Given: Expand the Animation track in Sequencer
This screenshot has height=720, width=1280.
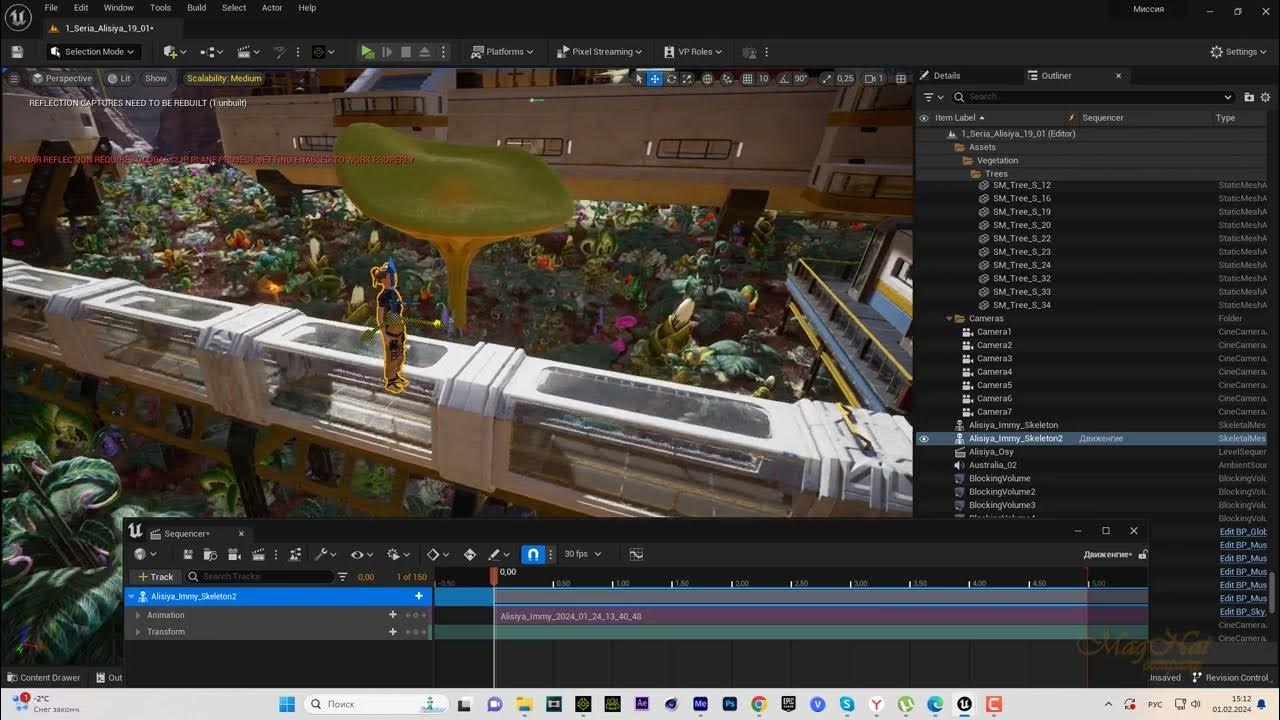Looking at the screenshot, I should point(138,615).
